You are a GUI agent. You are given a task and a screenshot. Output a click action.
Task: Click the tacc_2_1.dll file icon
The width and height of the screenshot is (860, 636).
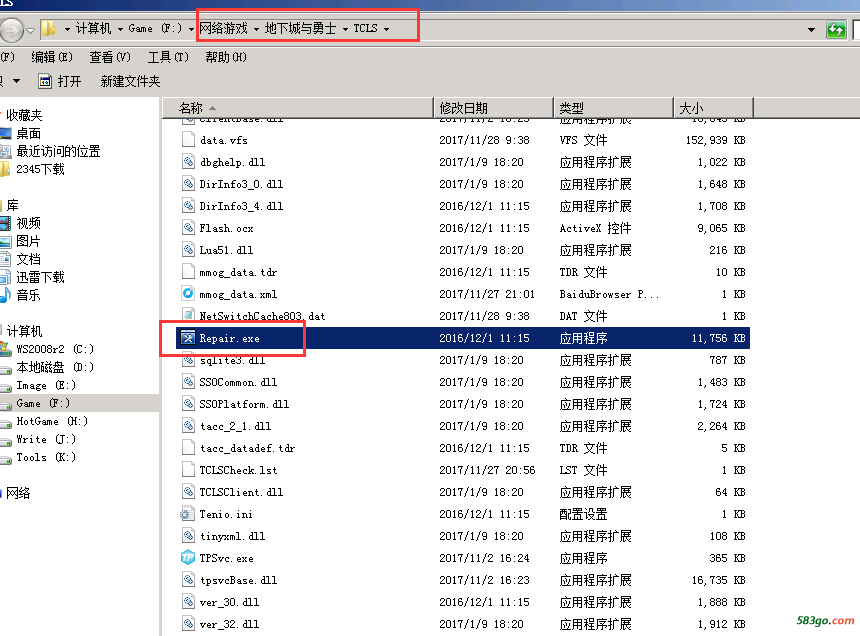188,425
